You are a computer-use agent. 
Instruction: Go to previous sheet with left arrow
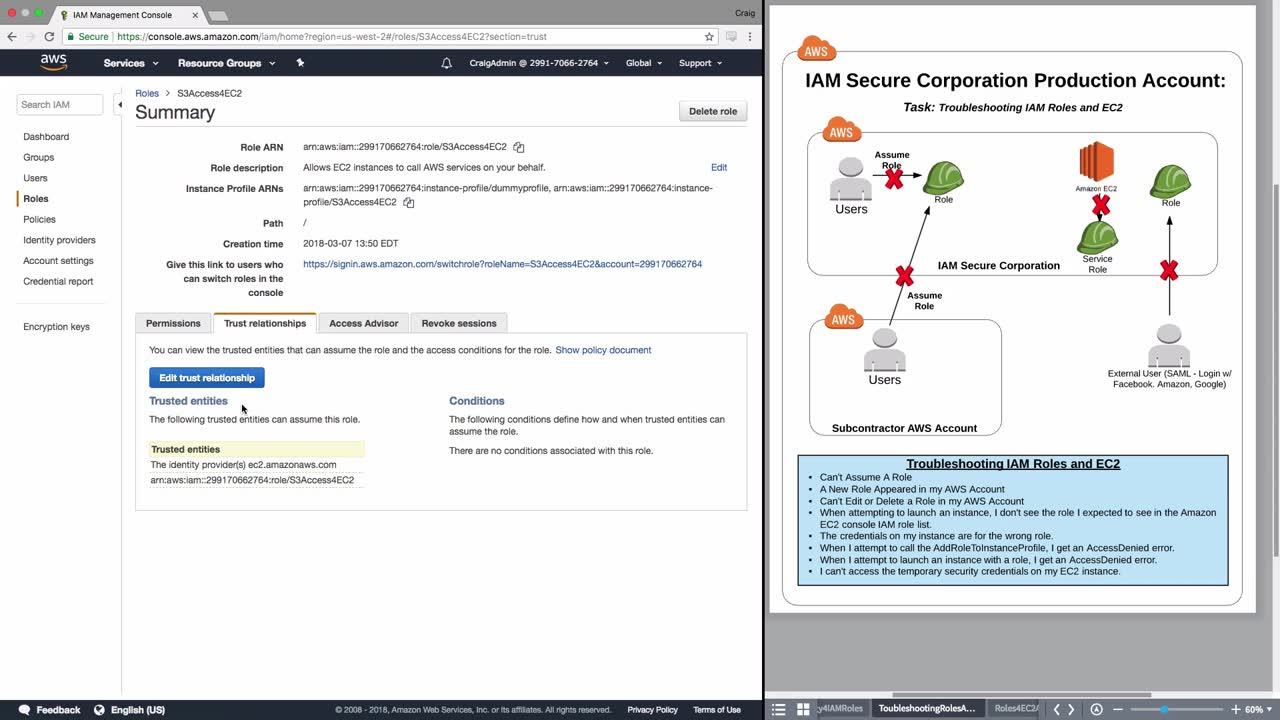click(x=1056, y=709)
